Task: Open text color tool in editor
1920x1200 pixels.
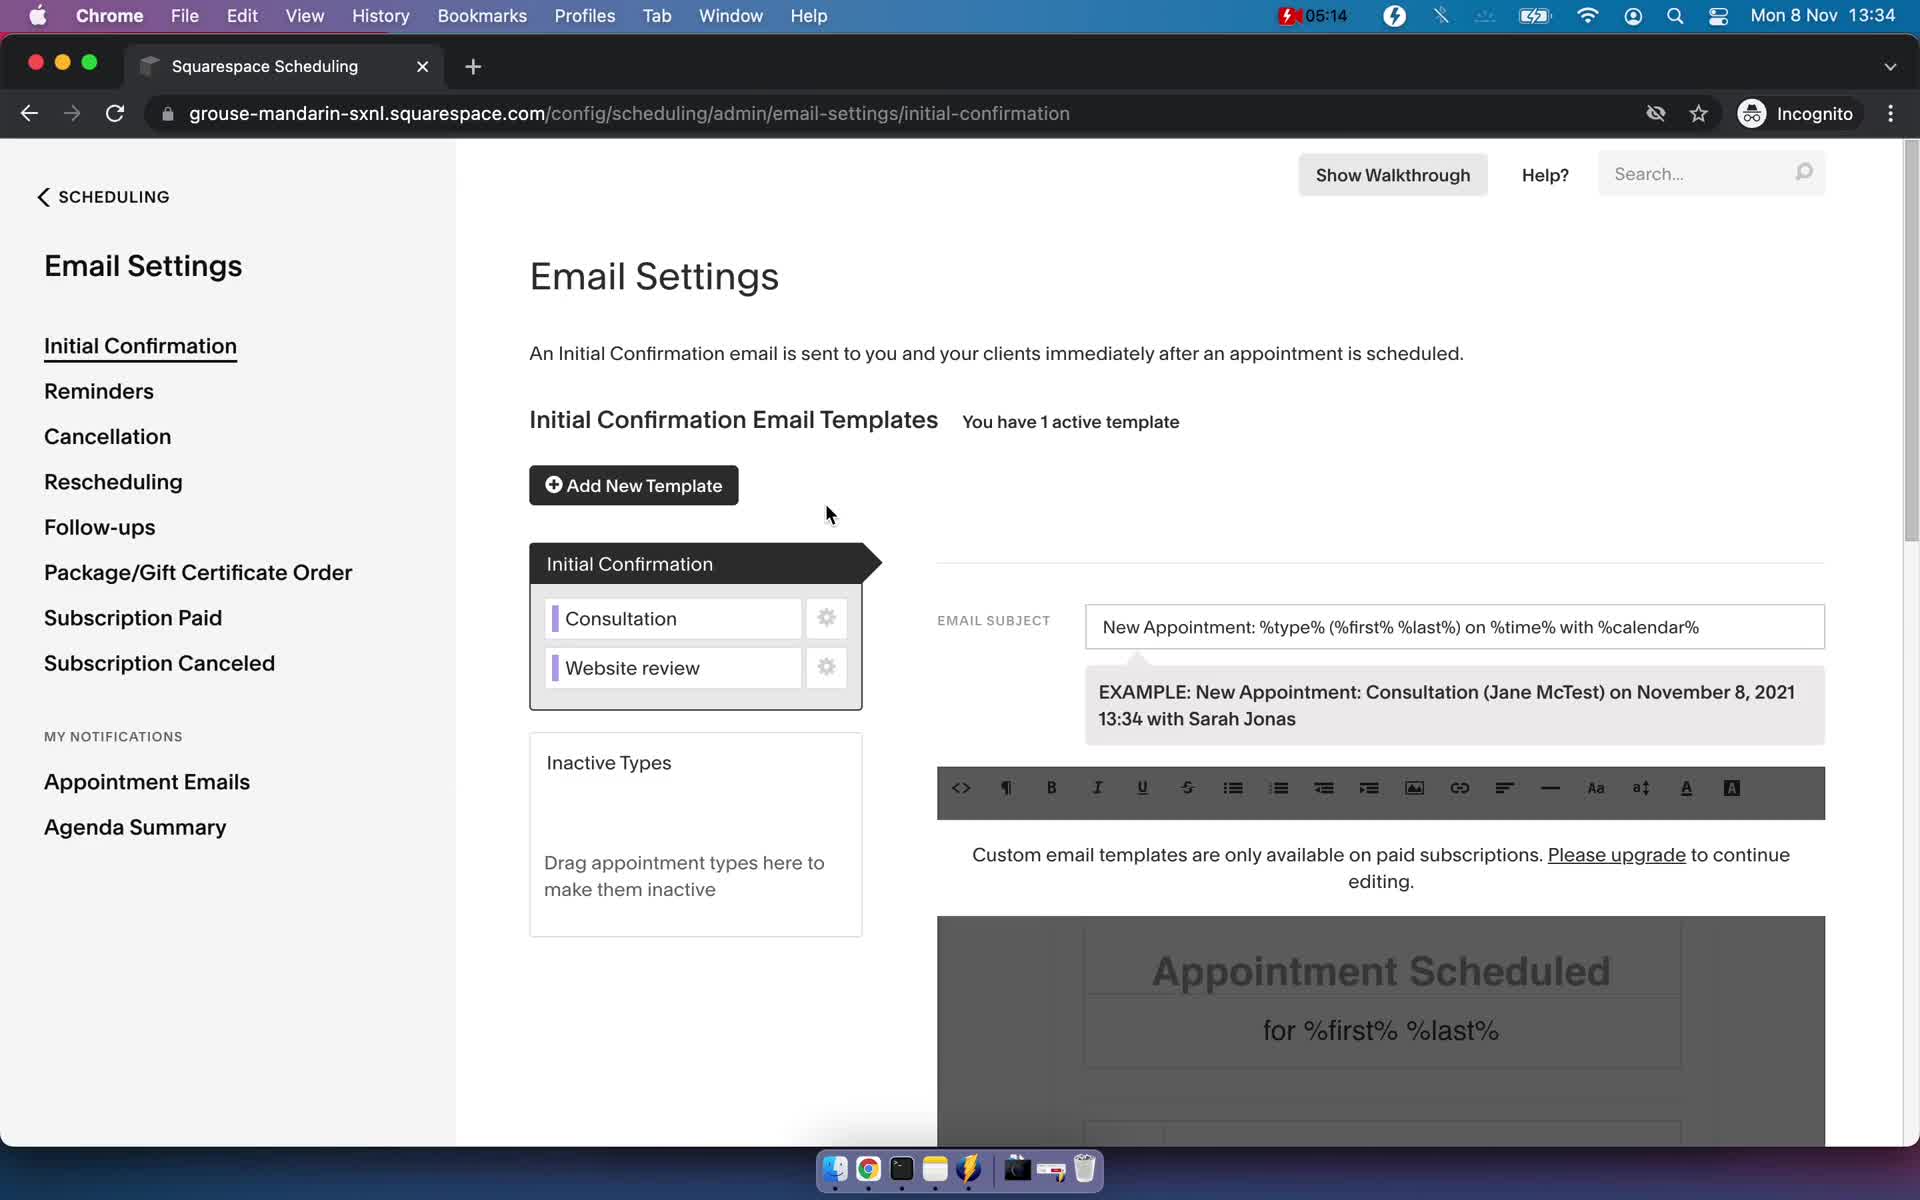Action: click(1686, 788)
